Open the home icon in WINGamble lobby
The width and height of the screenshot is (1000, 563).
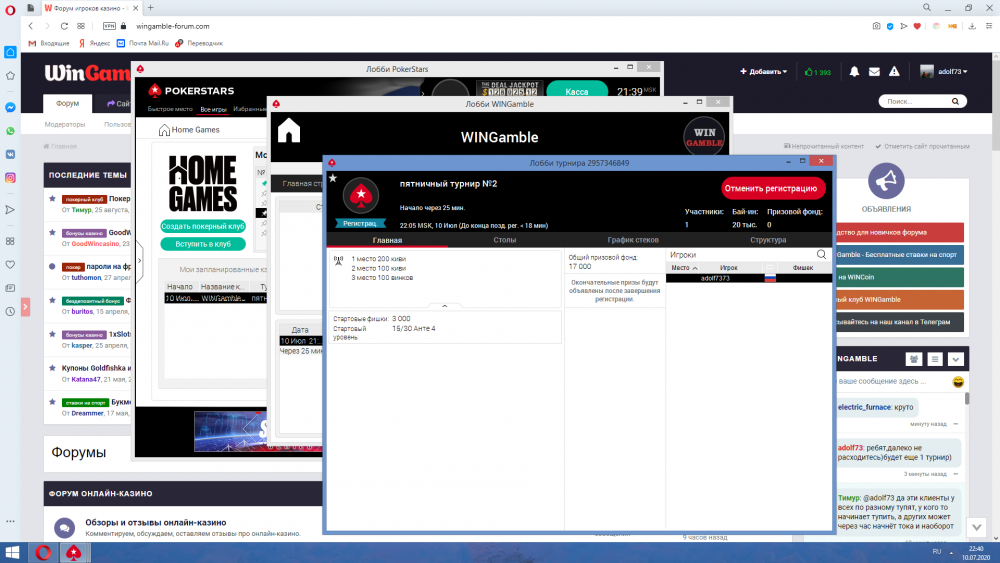click(289, 131)
